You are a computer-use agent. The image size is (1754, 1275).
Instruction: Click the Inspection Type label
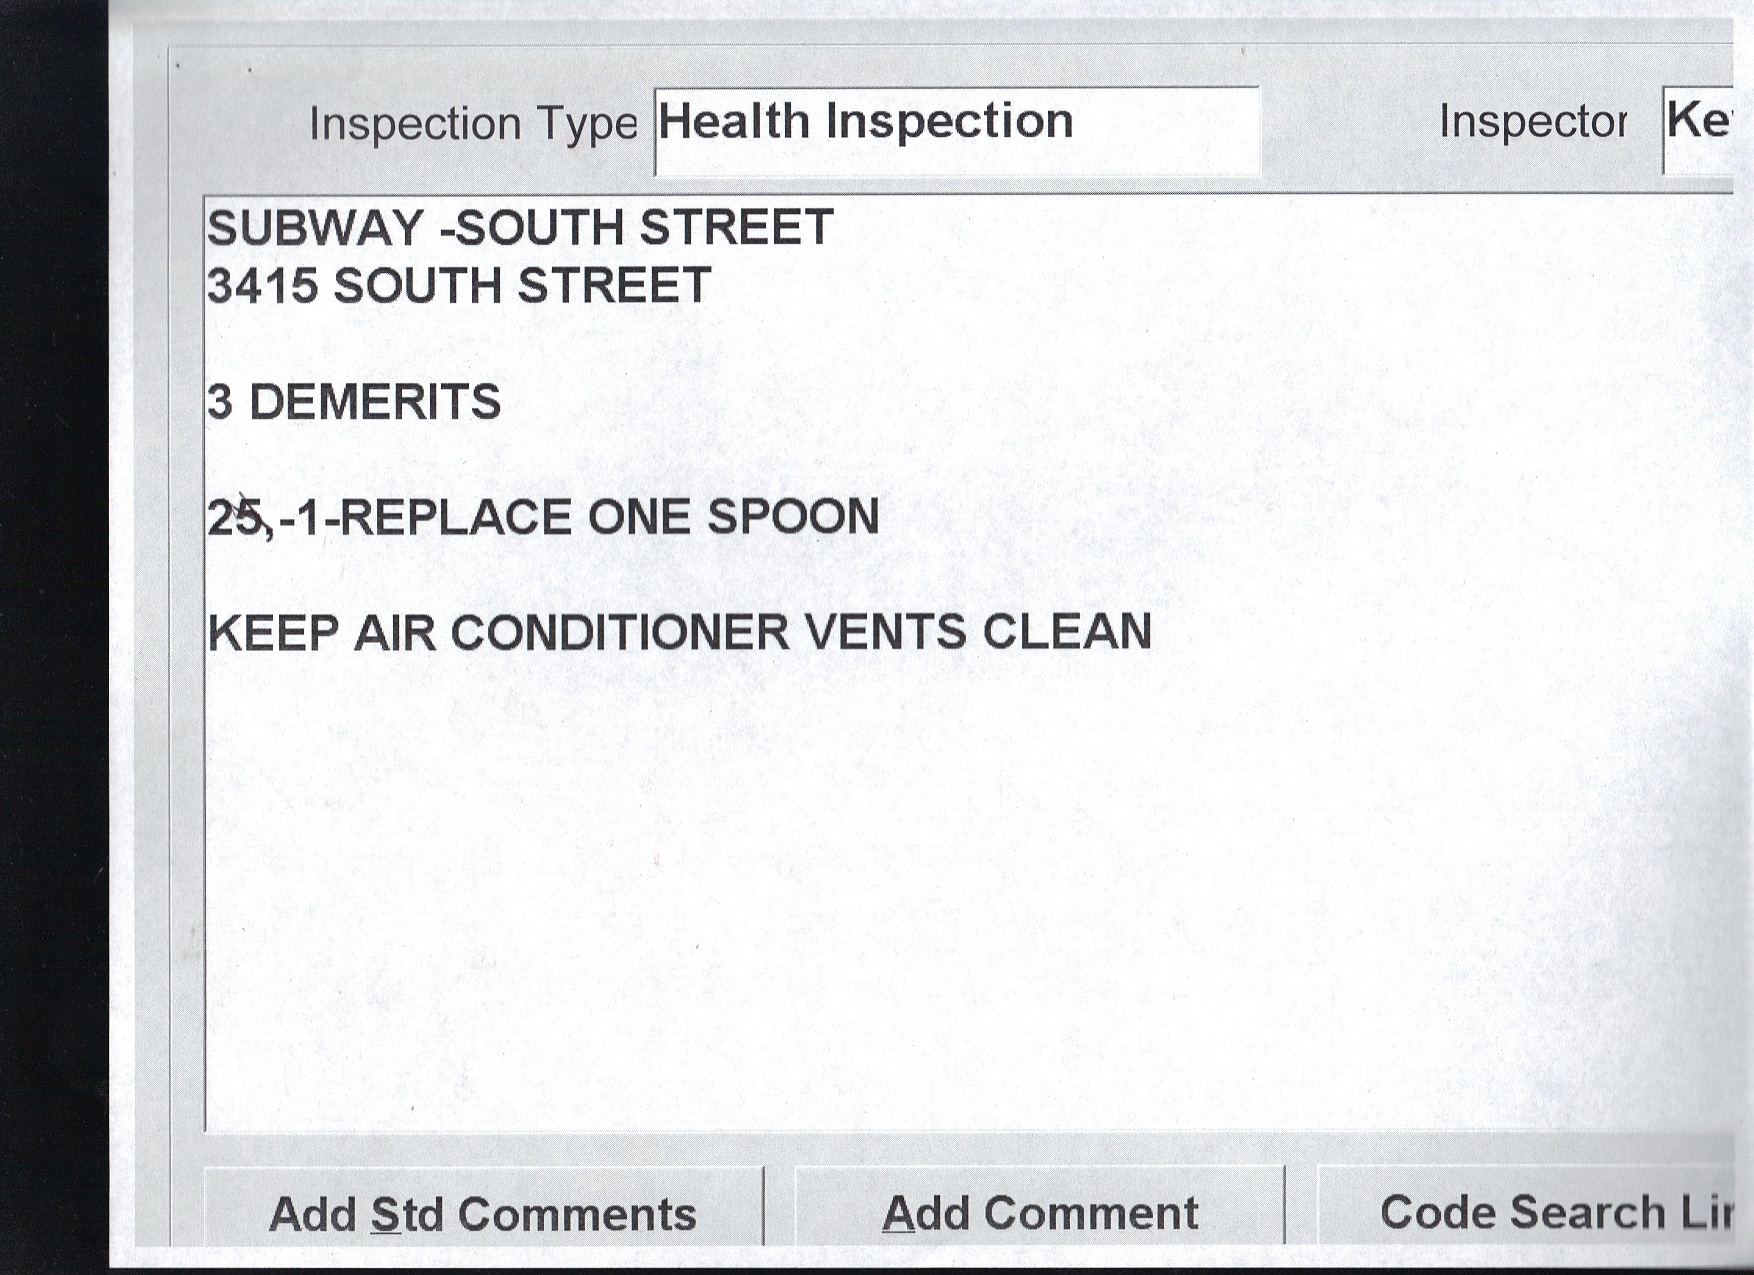[473, 124]
